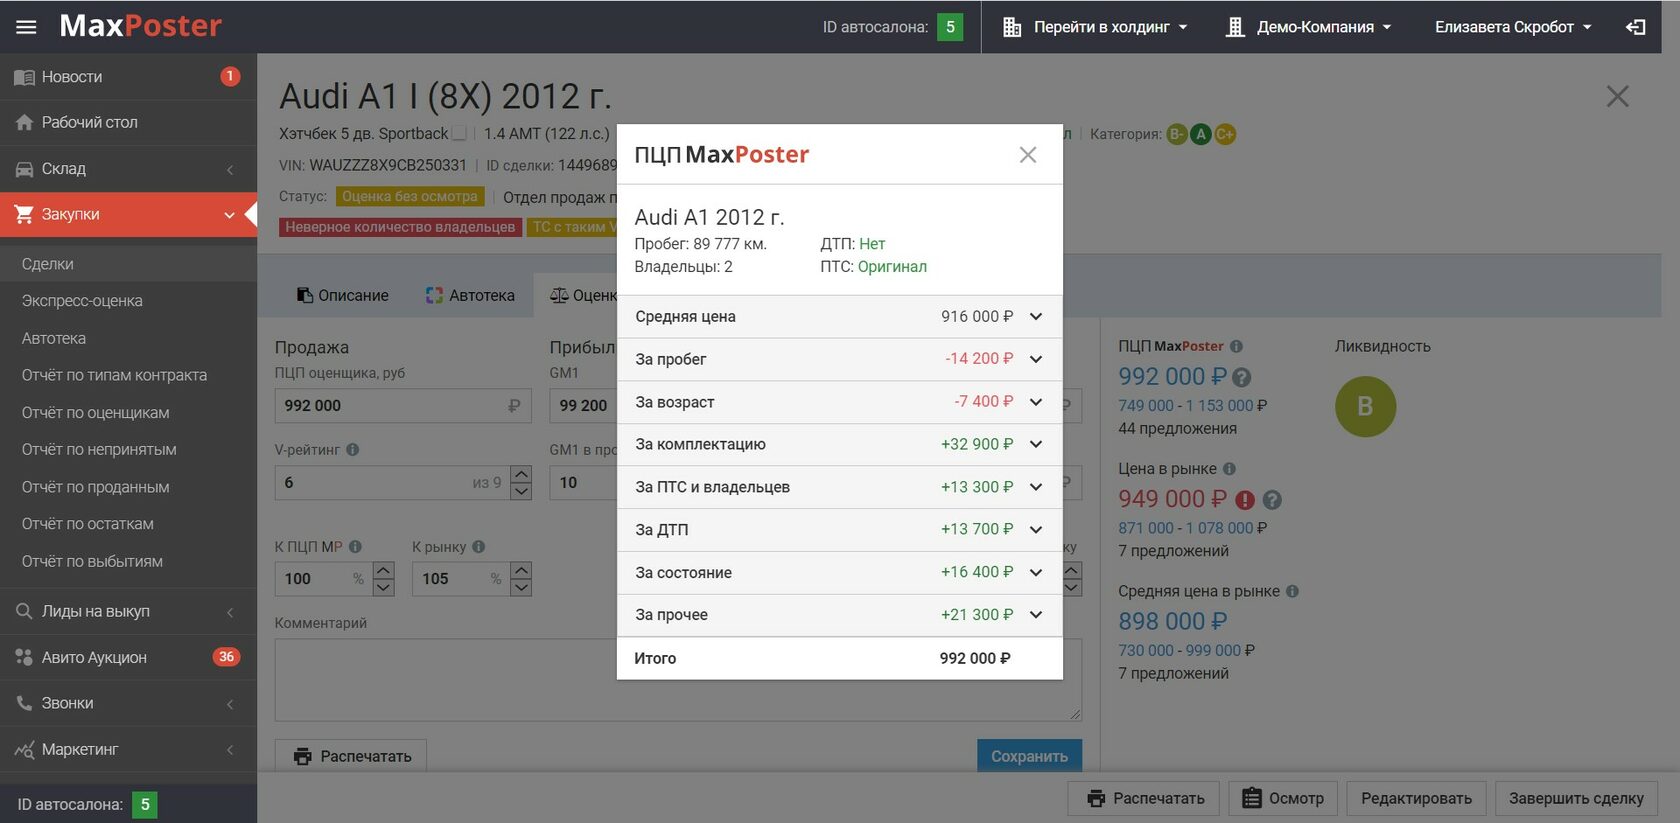Expand the Склад sidebar section
The height and width of the screenshot is (823, 1680).
tap(230, 169)
